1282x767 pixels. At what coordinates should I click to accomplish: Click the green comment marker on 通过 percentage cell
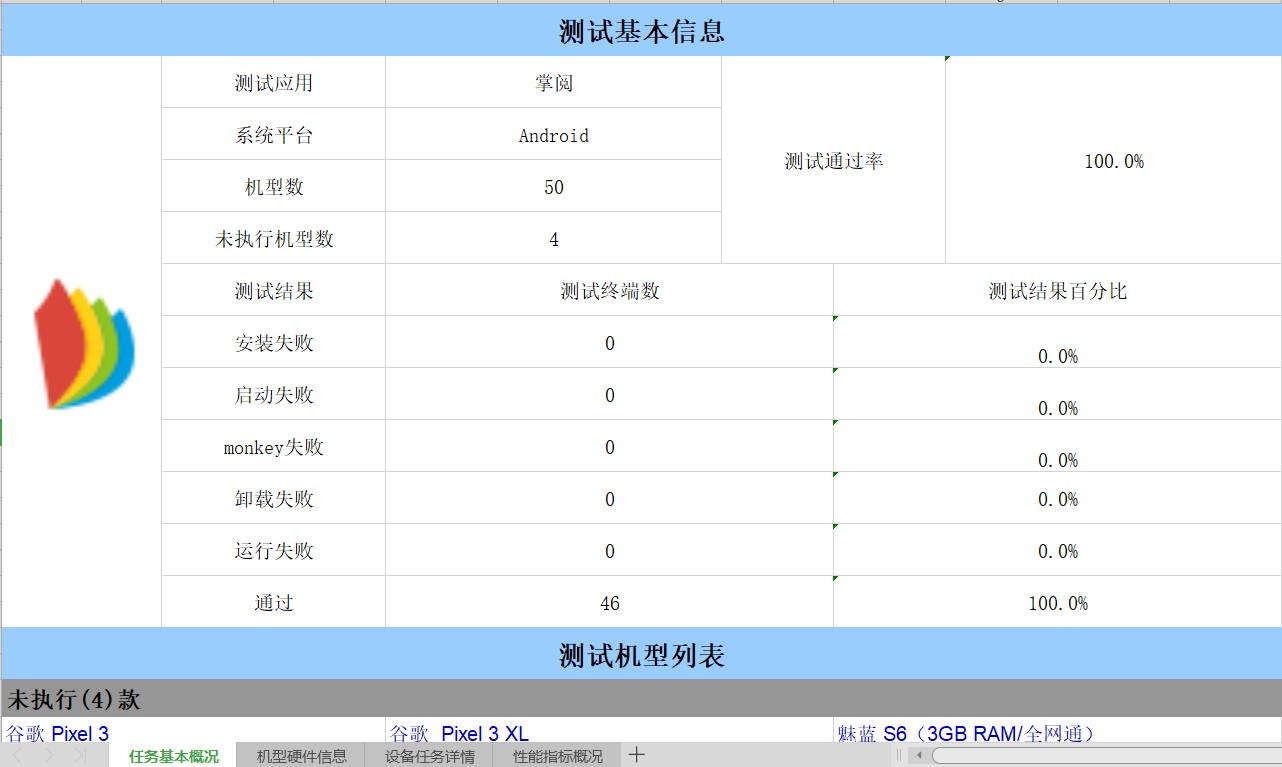pos(834,576)
